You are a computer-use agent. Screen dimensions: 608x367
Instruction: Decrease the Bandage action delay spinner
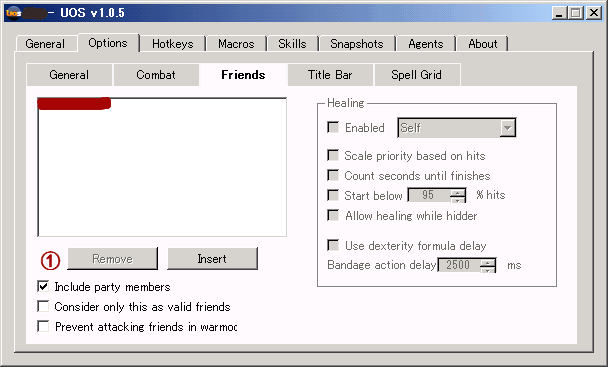tap(488, 269)
